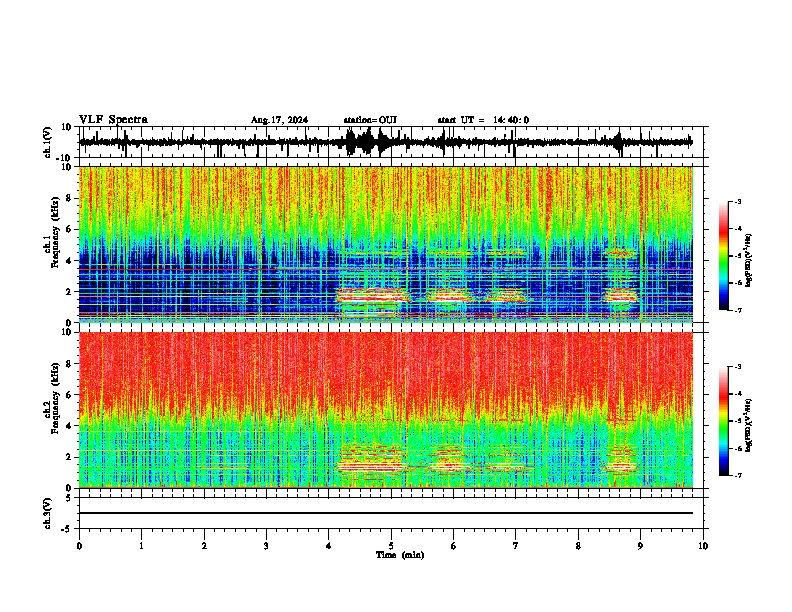Image resolution: width=792 pixels, height=612 pixels.
Task: Click the ch.1 waveform burst near minute 8.7
Action: (619, 142)
